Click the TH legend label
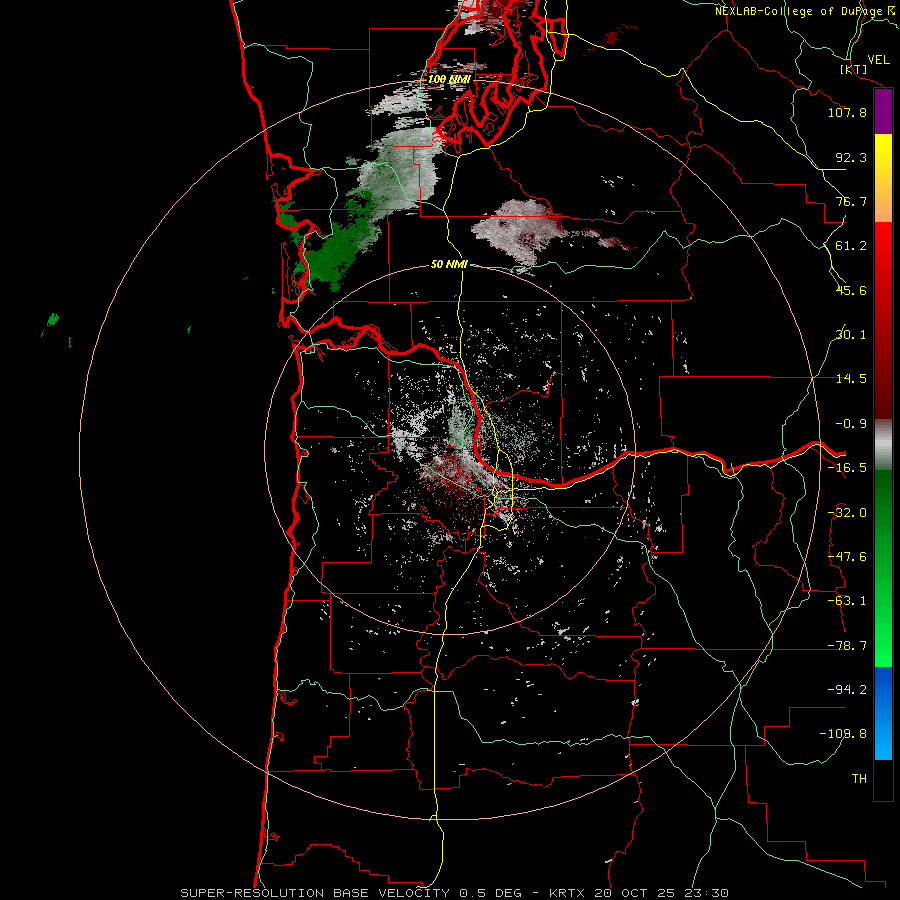This screenshot has width=900, height=900. 859,779
